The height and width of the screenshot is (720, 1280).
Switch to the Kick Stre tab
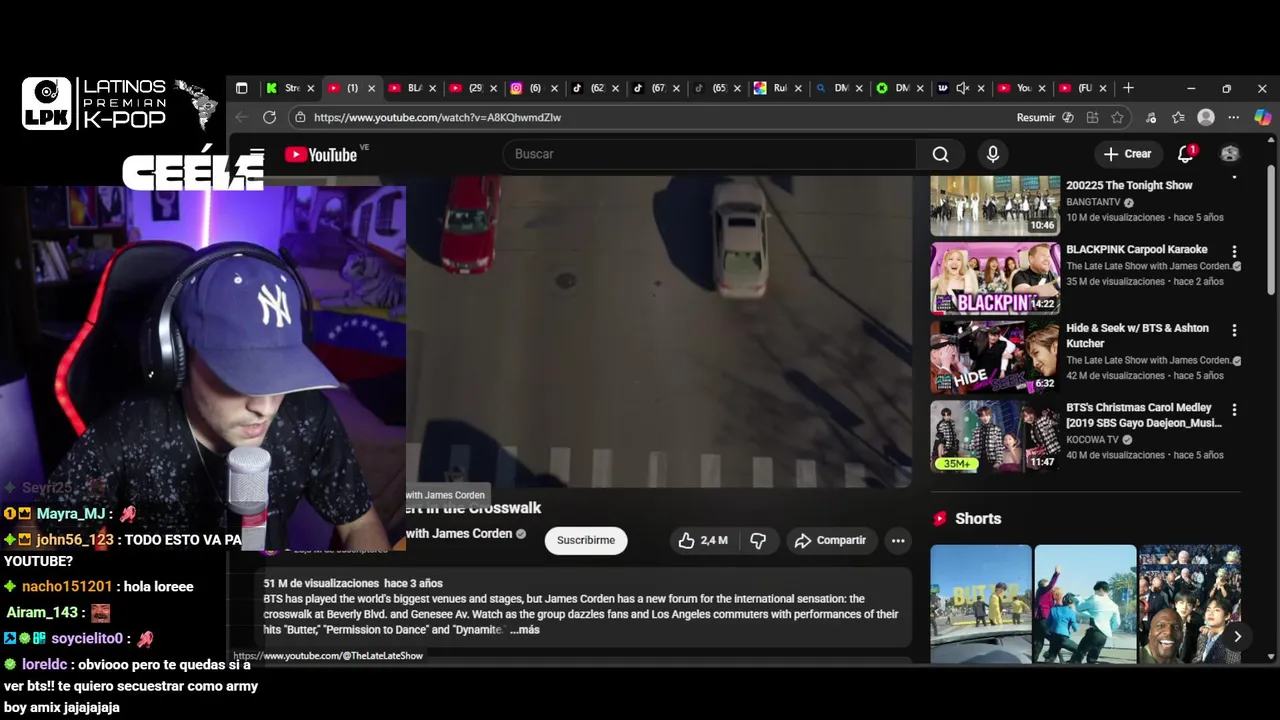pos(290,88)
